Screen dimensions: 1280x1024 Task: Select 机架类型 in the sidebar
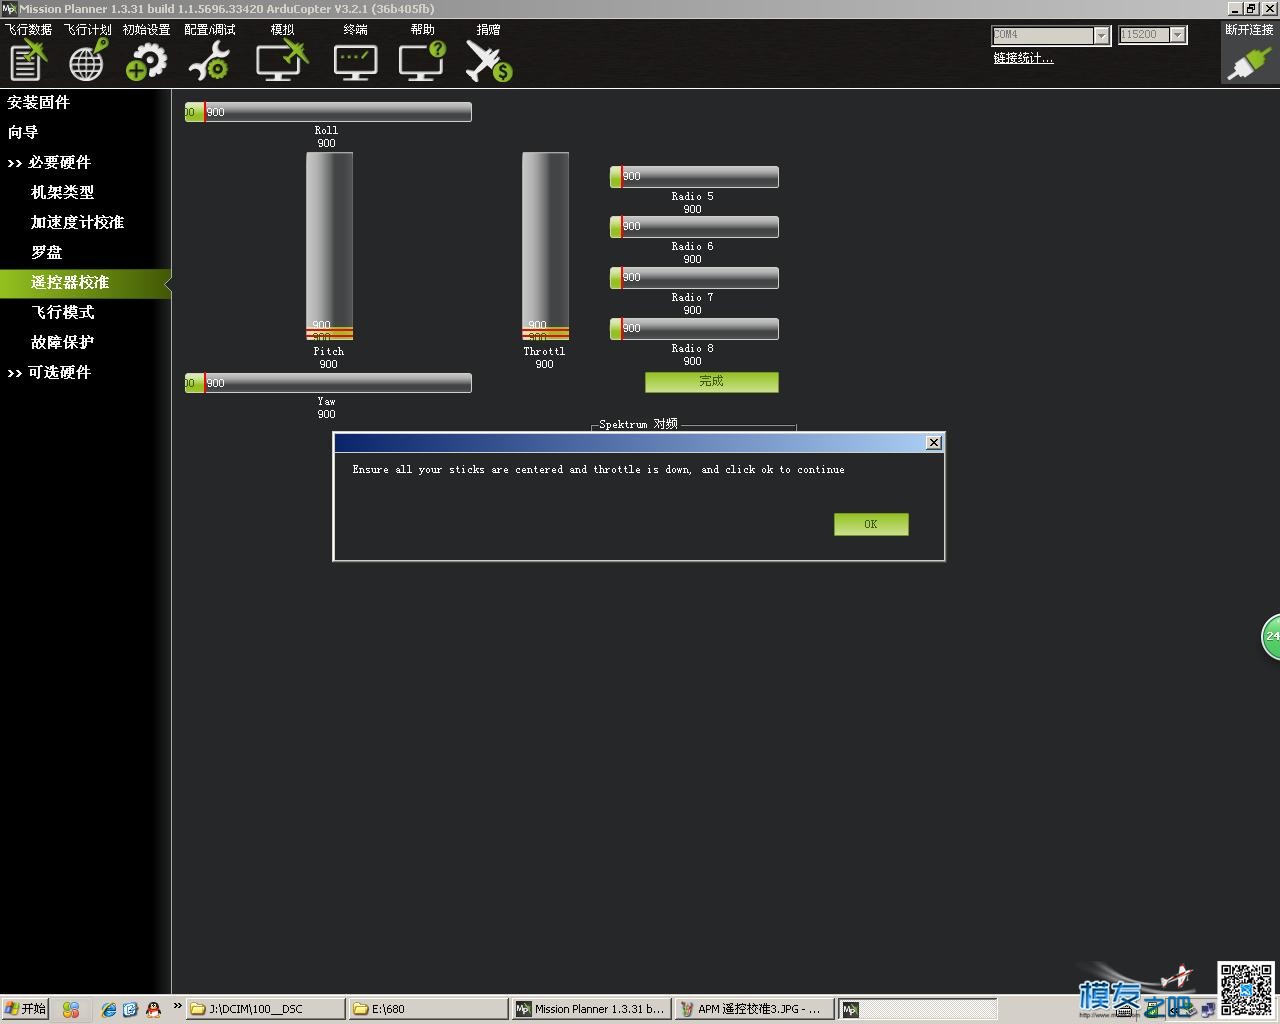62,192
